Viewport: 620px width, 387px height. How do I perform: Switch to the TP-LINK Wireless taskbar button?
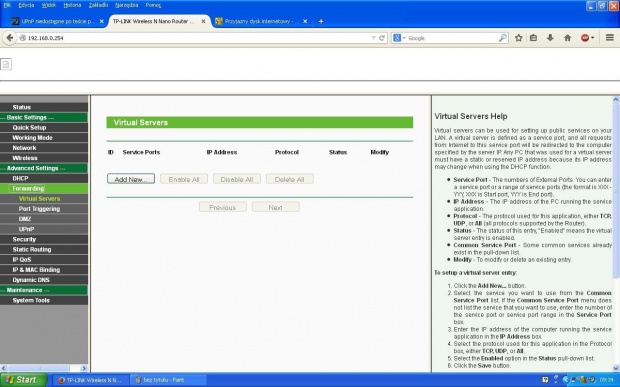pos(91,380)
